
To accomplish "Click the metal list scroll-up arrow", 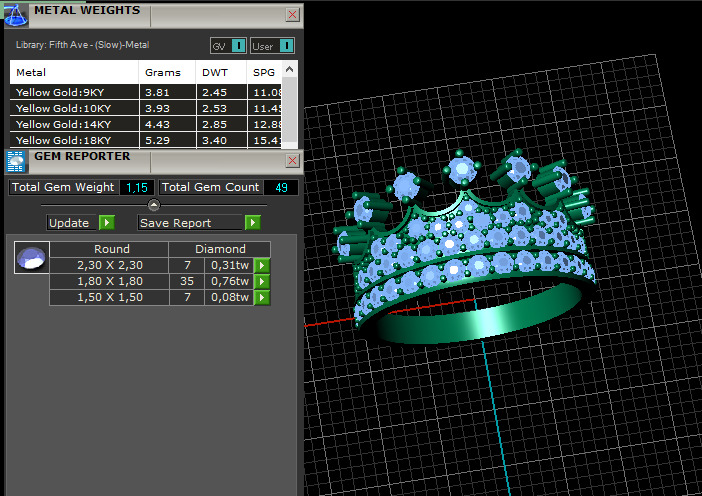I will point(289,69).
